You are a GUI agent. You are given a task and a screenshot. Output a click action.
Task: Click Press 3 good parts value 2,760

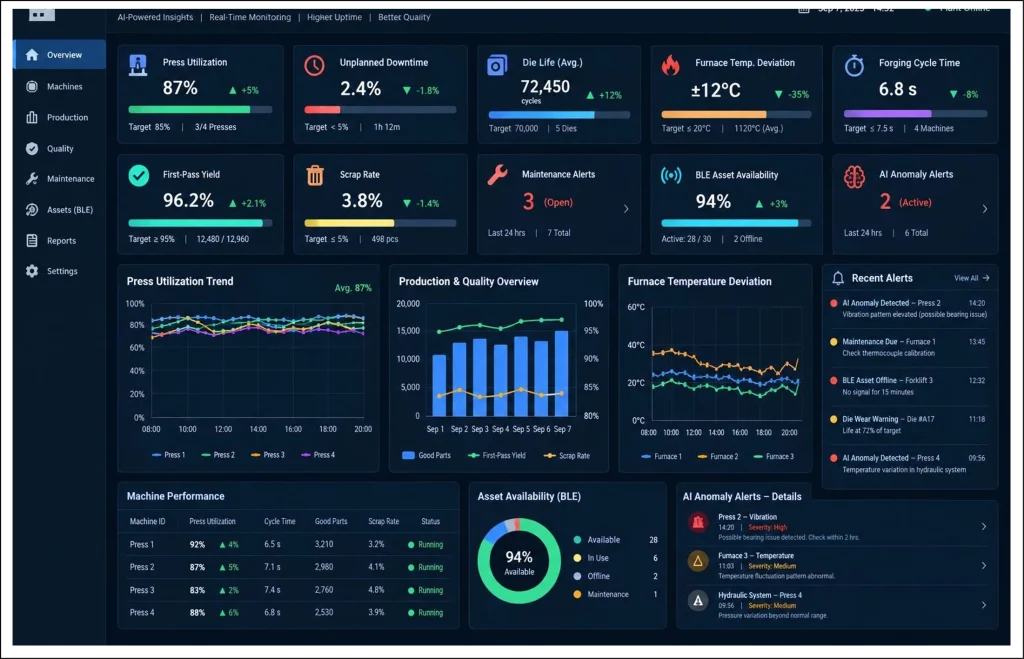tap(324, 590)
